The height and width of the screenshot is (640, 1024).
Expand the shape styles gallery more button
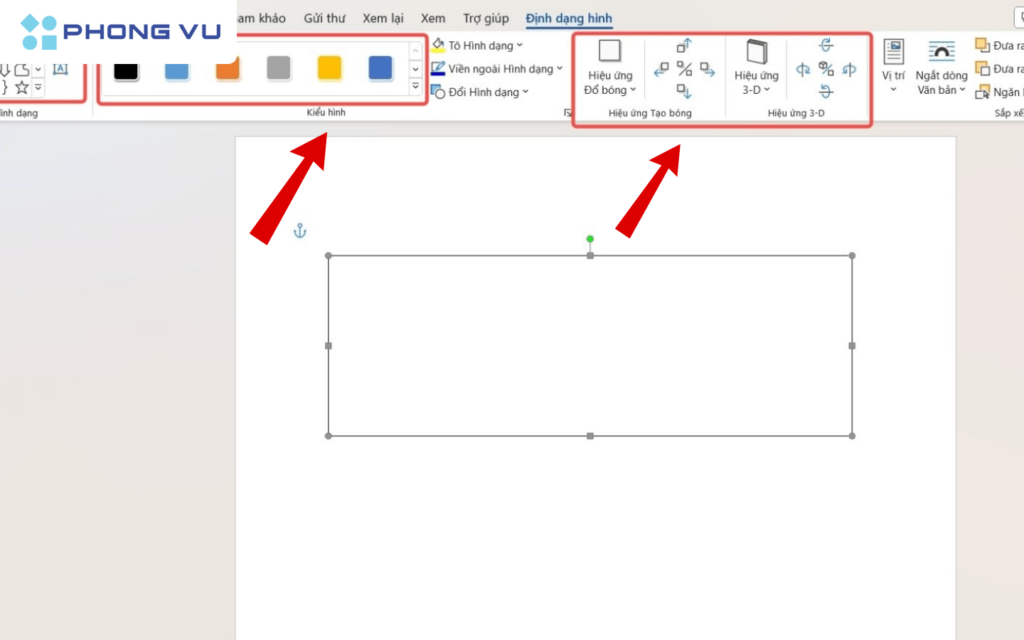416,88
